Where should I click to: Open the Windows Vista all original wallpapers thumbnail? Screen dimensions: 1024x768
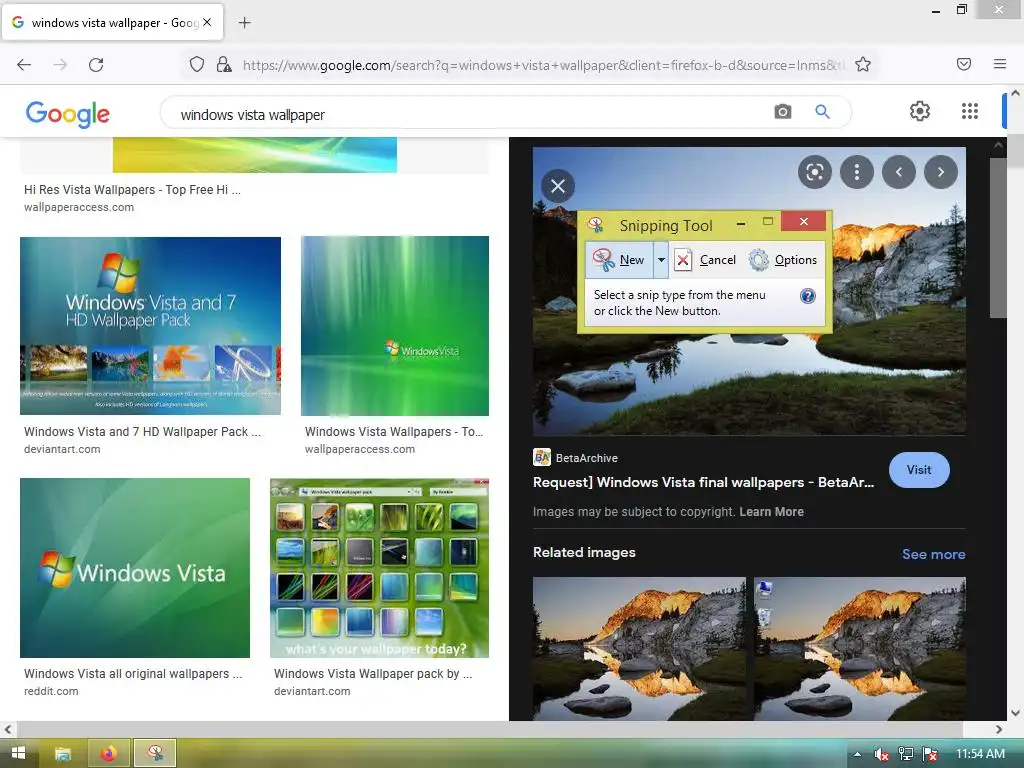click(x=135, y=568)
